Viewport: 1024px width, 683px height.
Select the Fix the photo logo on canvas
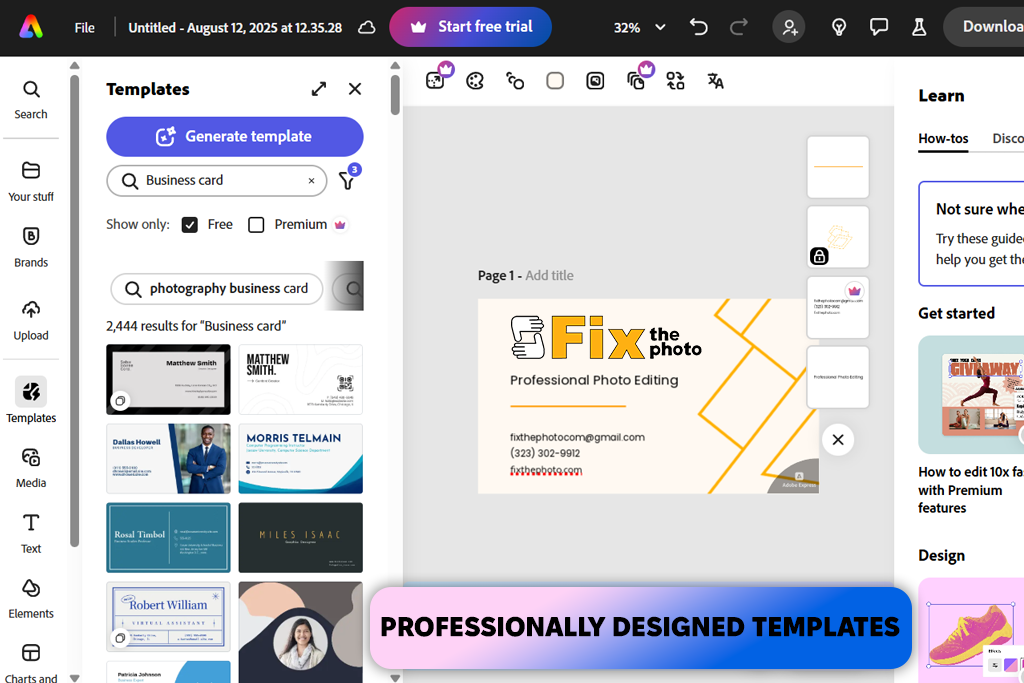click(x=606, y=338)
